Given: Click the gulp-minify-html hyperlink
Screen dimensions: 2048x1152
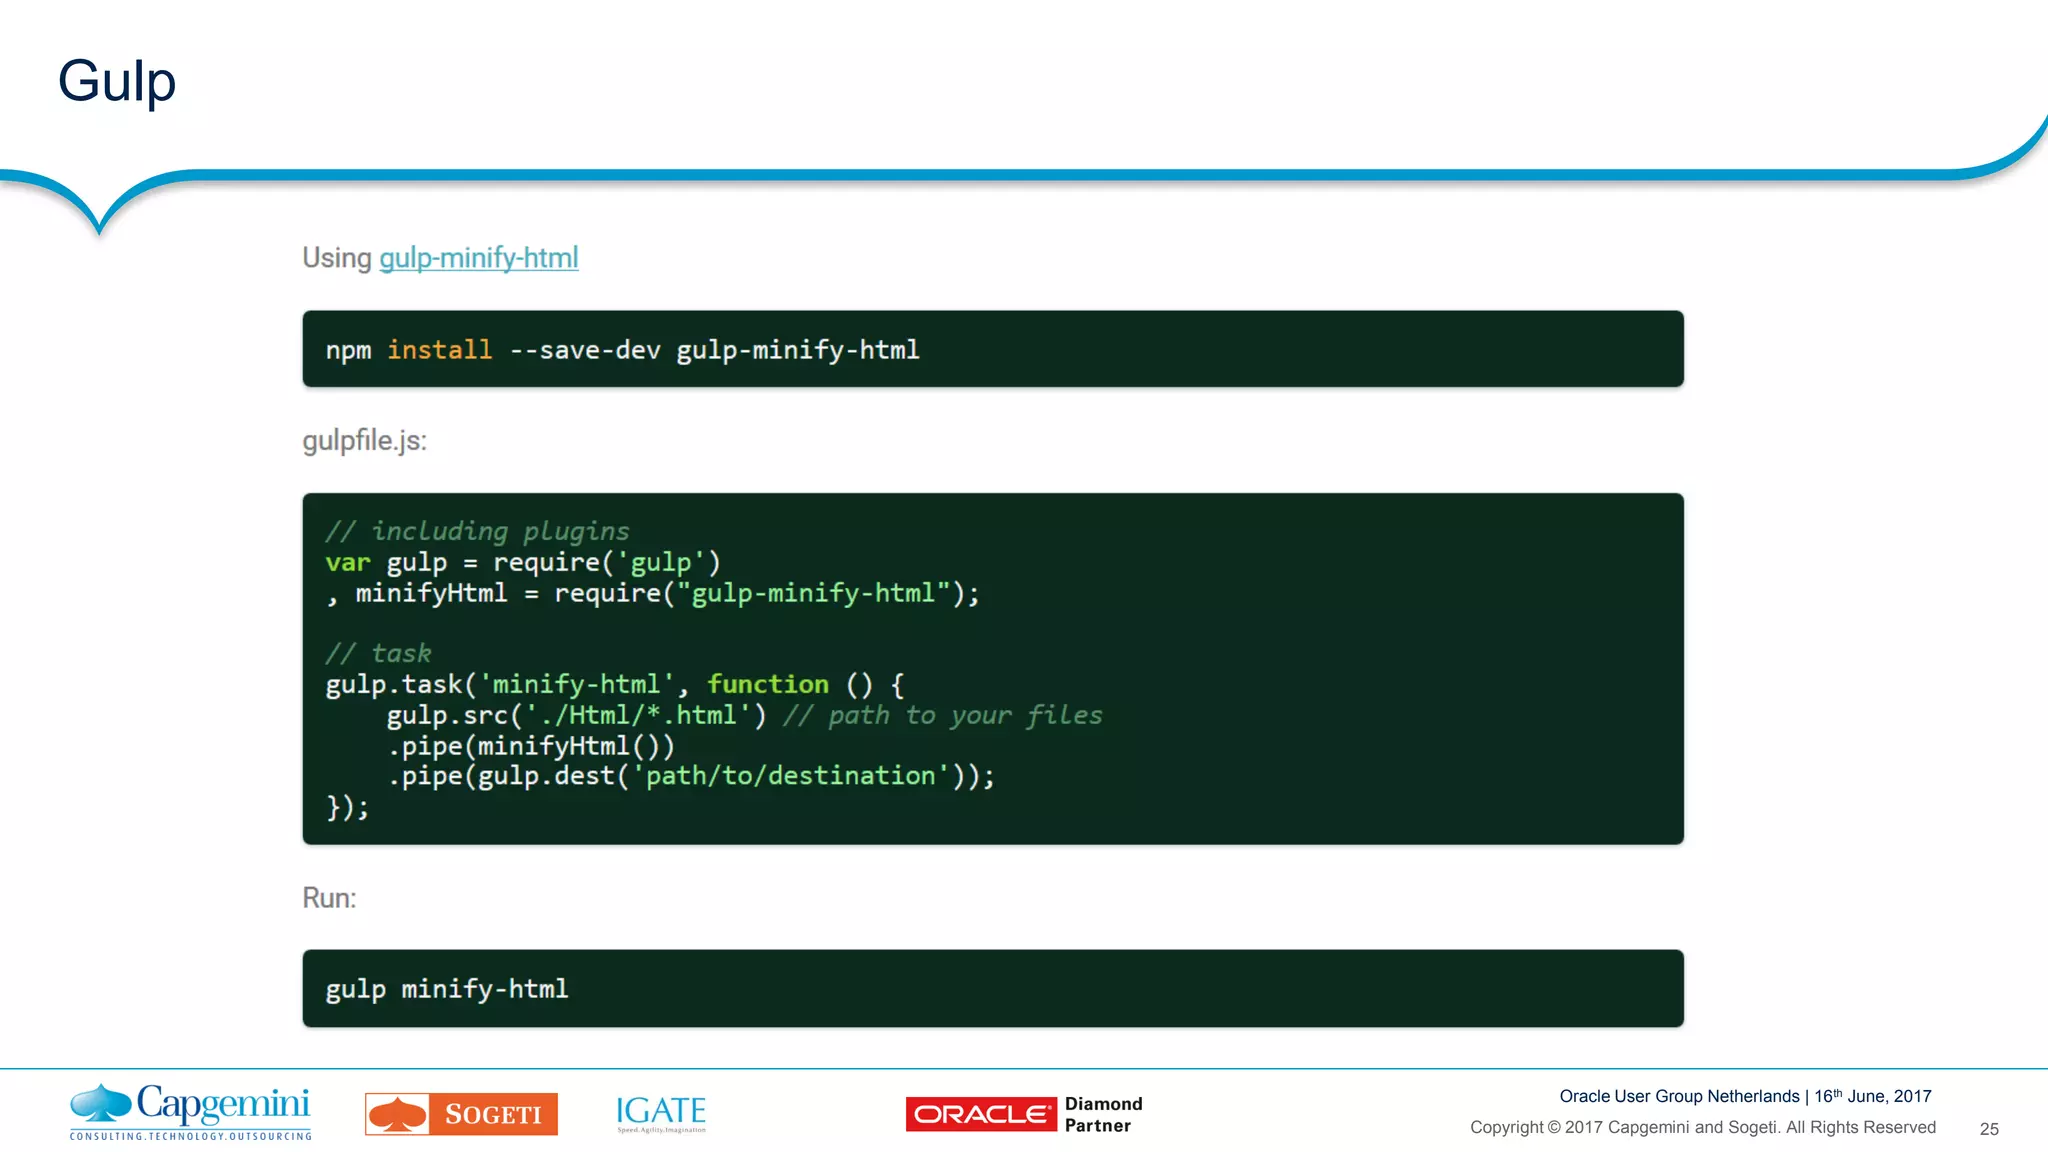Looking at the screenshot, I should point(478,258).
